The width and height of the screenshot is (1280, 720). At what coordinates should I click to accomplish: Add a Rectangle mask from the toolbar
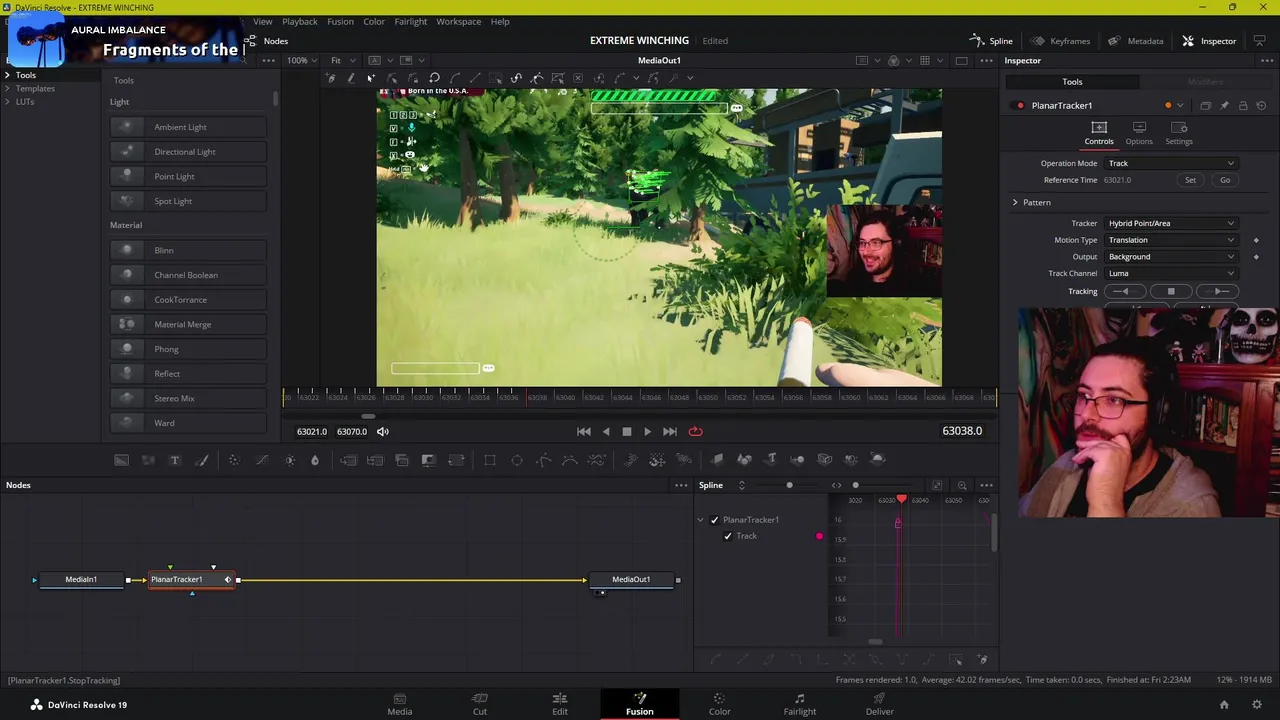pyautogui.click(x=490, y=460)
